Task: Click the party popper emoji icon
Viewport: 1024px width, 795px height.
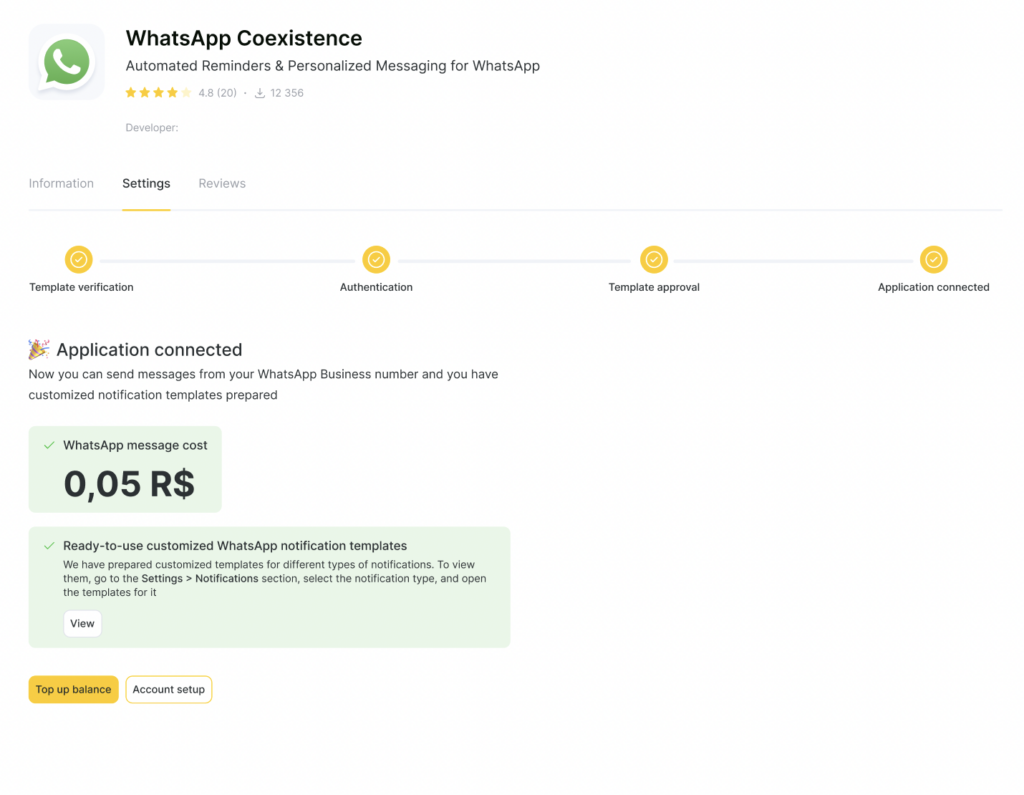Action: (x=39, y=349)
